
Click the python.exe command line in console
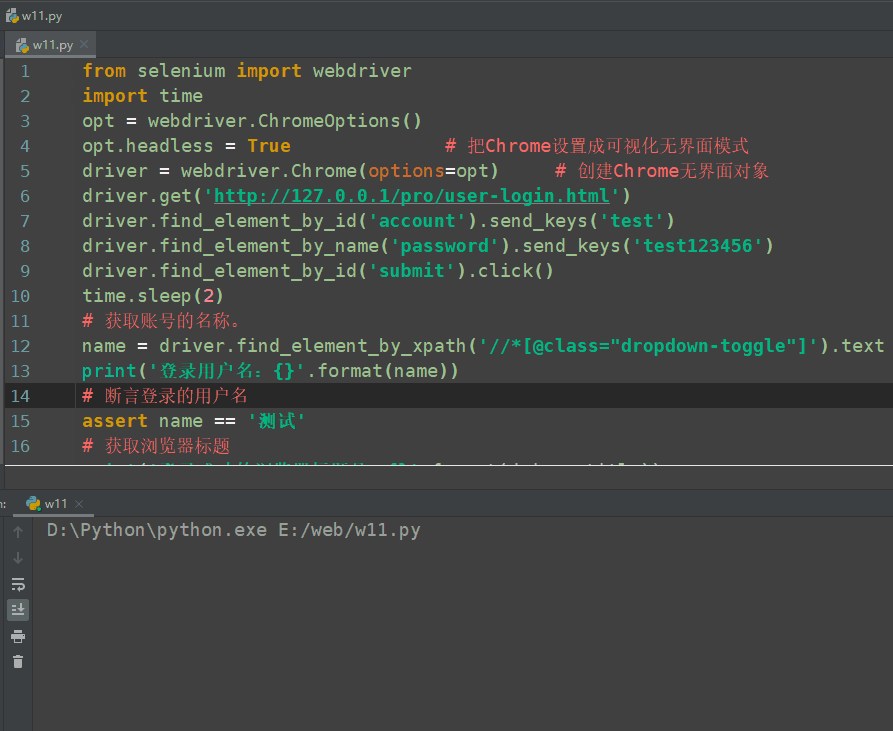[x=233, y=530]
